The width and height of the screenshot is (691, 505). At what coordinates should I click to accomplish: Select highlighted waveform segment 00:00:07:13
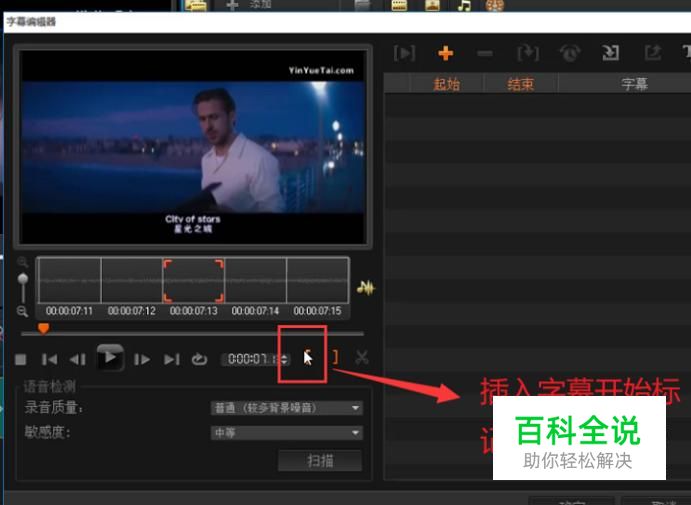pyautogui.click(x=194, y=281)
